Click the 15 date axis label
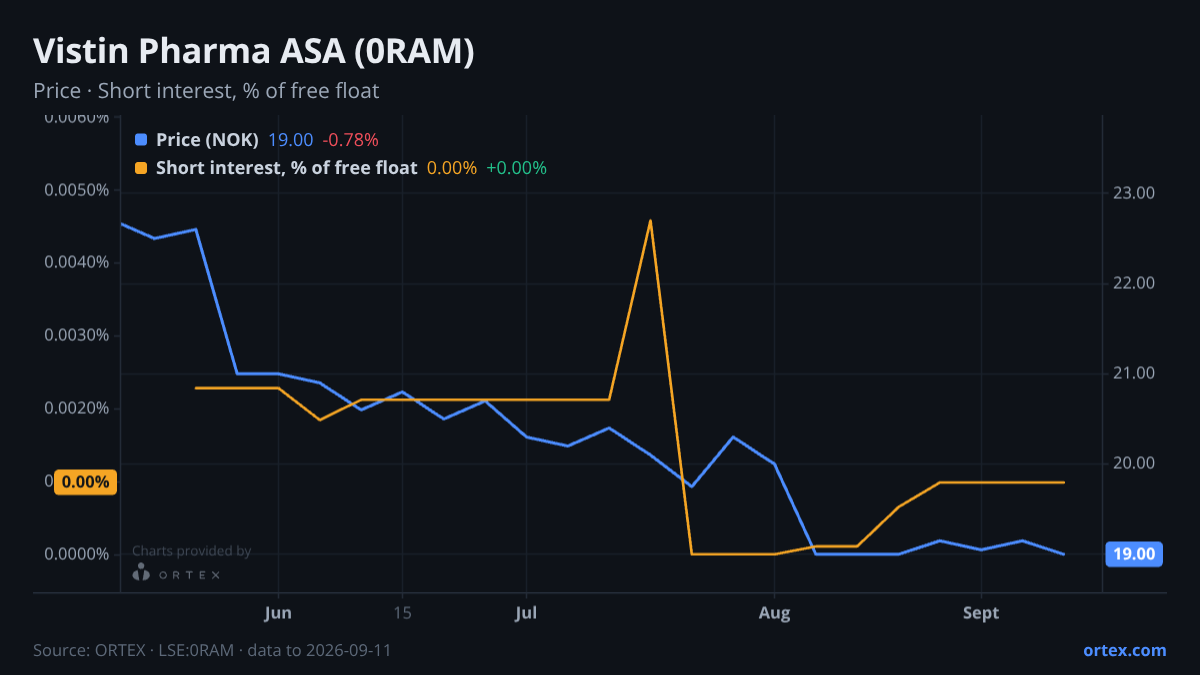Screen dimensions: 1200x675 tap(403, 613)
